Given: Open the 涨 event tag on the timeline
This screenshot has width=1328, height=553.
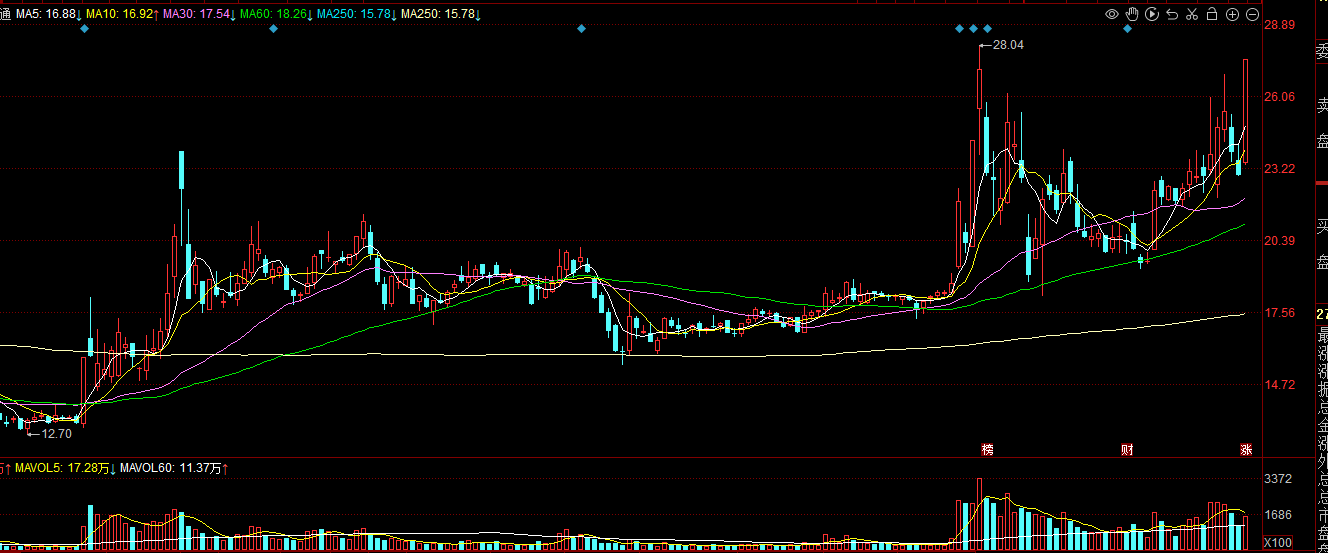Looking at the screenshot, I should coord(1246,449).
